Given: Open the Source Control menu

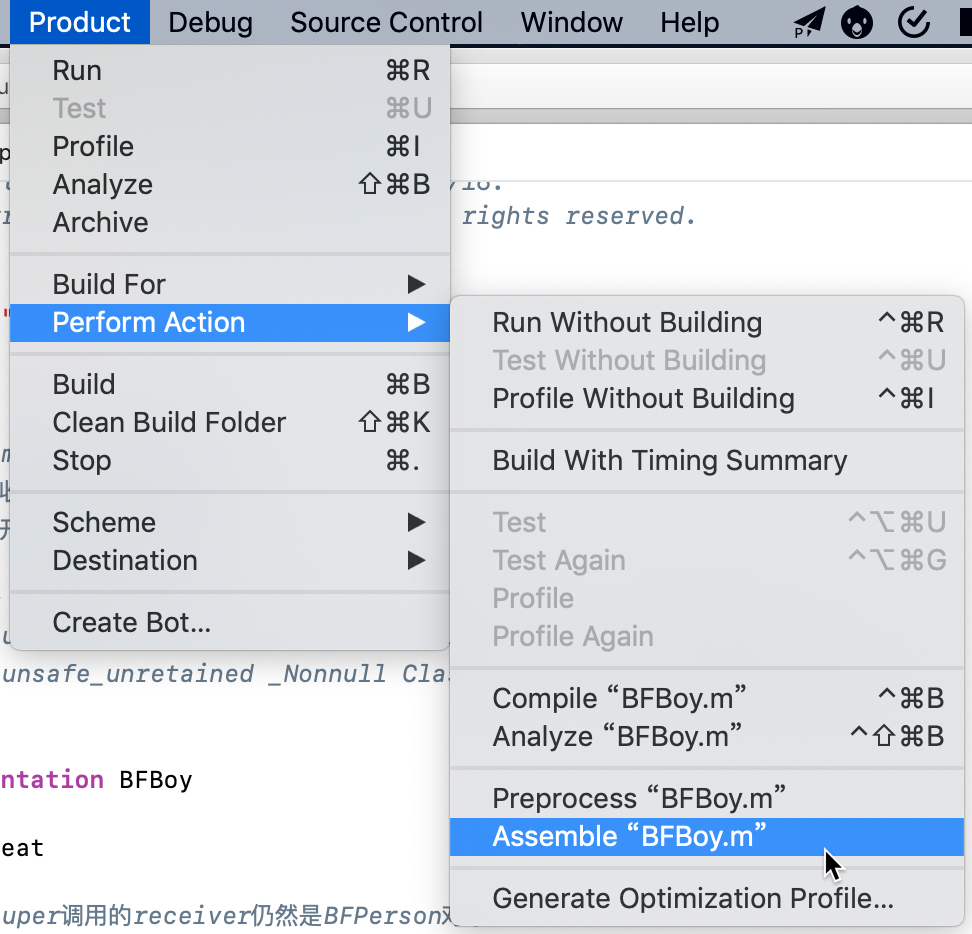Looking at the screenshot, I should (x=386, y=22).
